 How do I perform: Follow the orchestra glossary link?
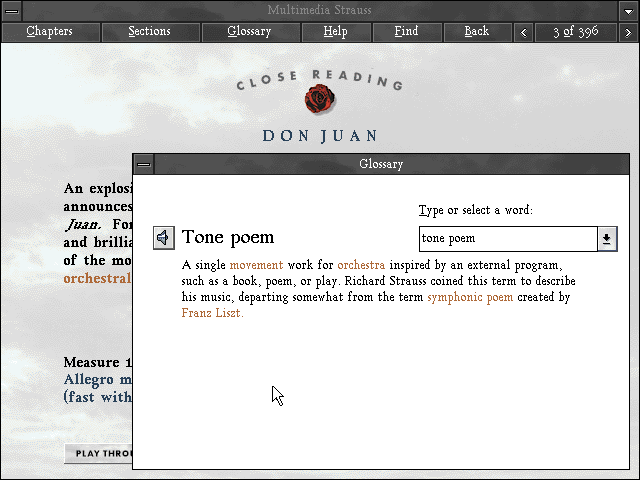361,265
